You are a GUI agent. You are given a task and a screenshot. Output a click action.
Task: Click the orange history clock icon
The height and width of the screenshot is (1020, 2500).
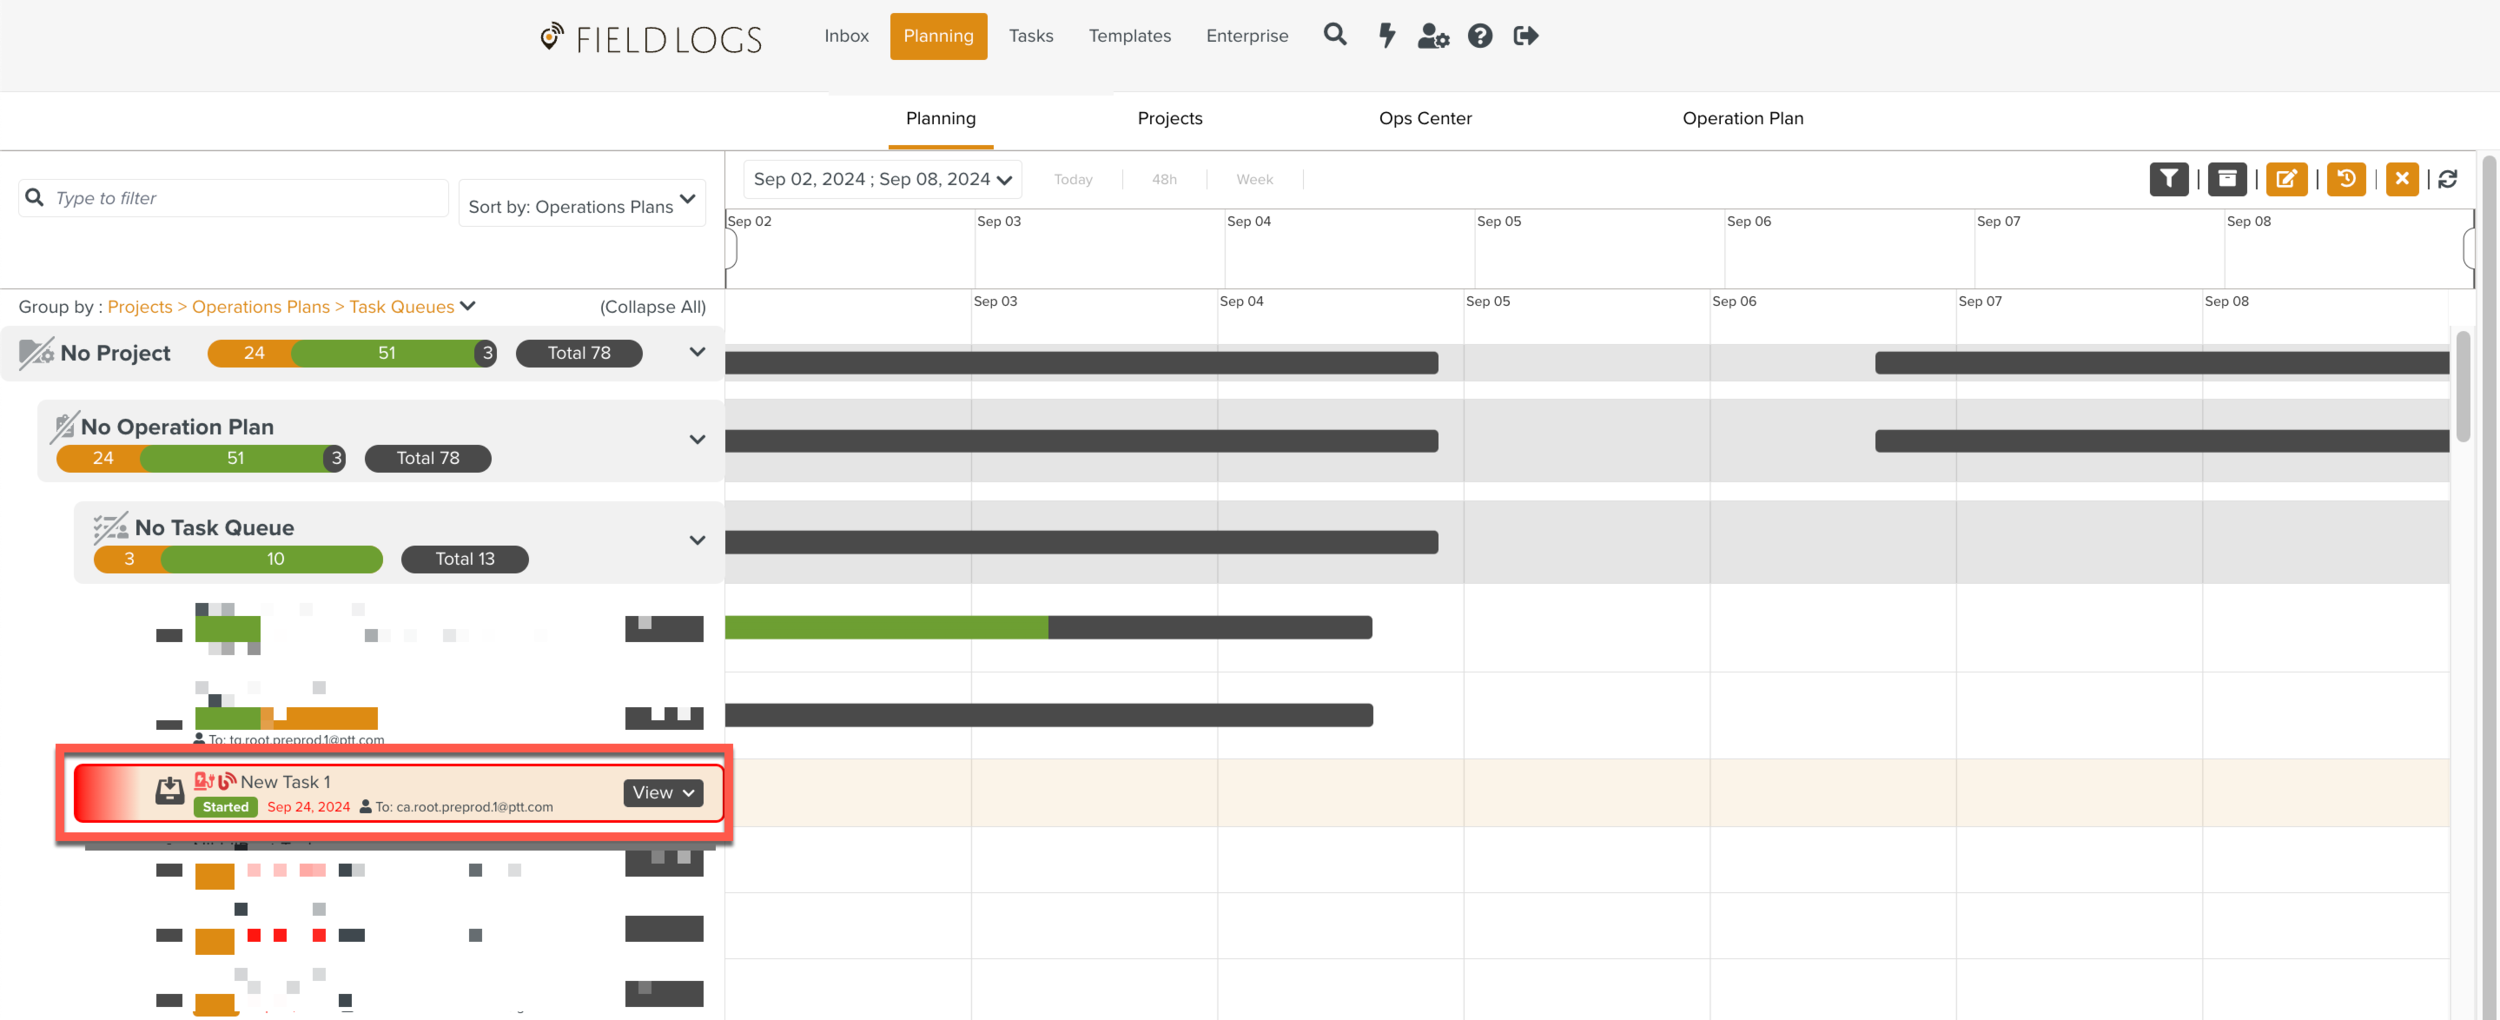click(2346, 179)
